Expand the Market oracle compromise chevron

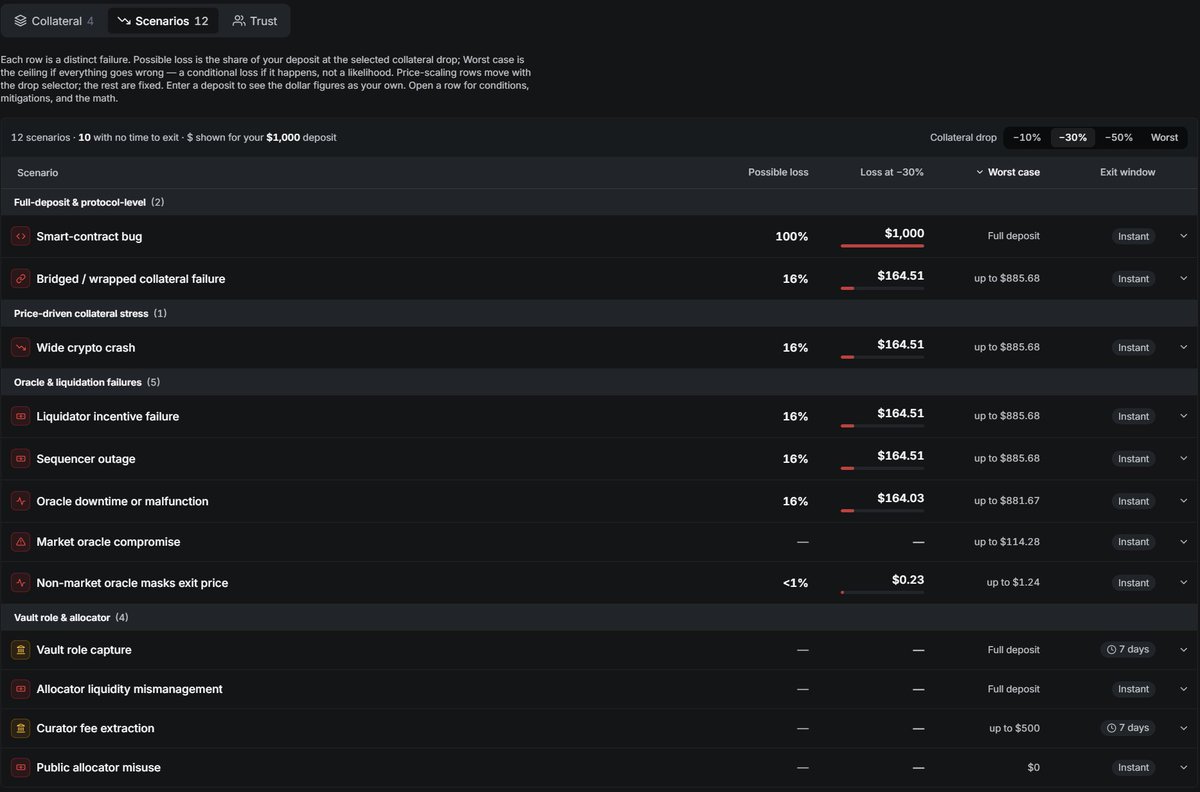coord(1183,541)
